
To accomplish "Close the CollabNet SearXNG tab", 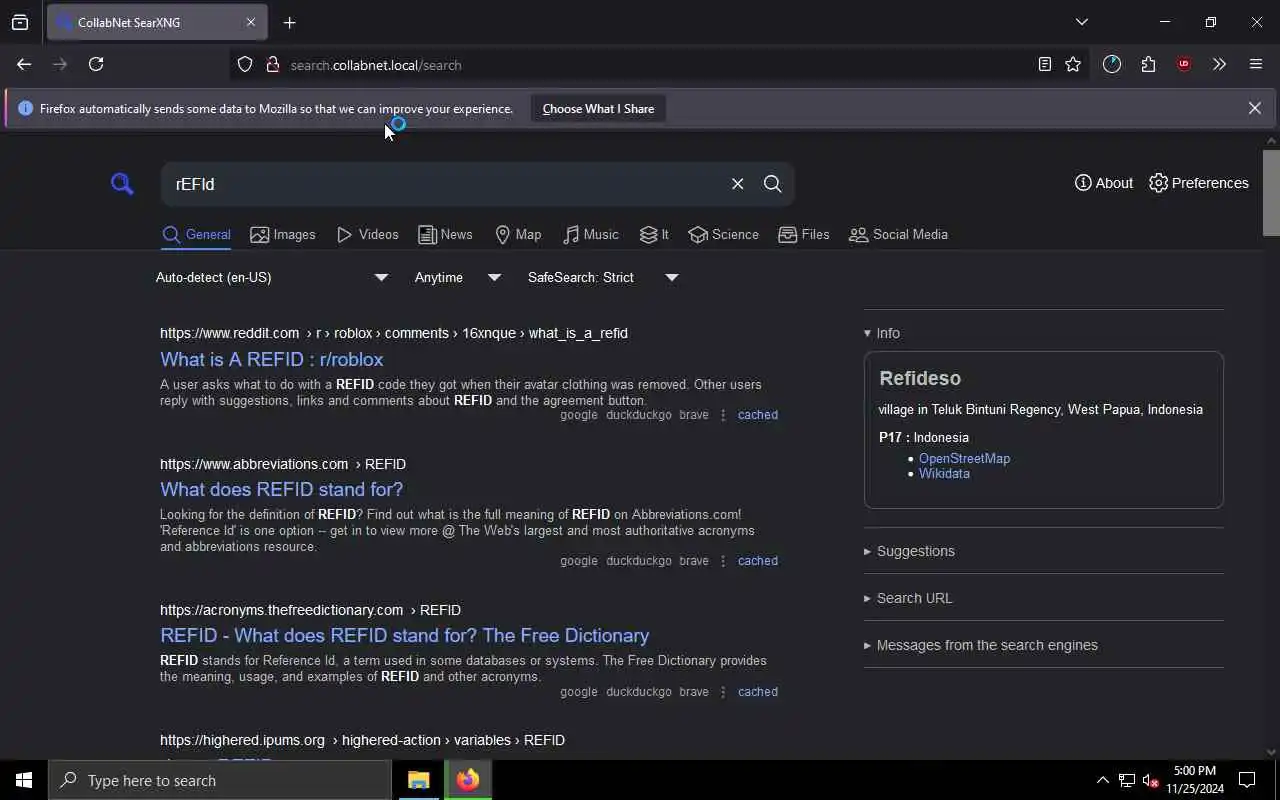I will click(x=251, y=22).
